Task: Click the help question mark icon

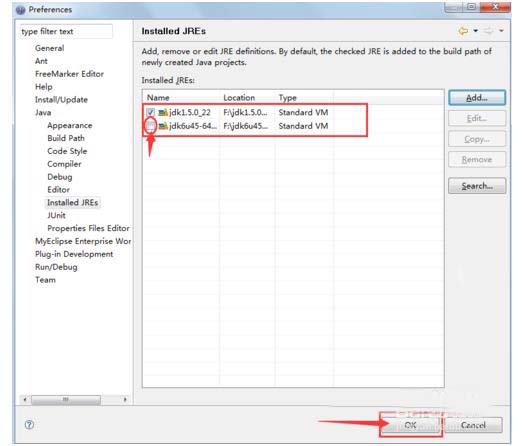Action: coord(29,424)
